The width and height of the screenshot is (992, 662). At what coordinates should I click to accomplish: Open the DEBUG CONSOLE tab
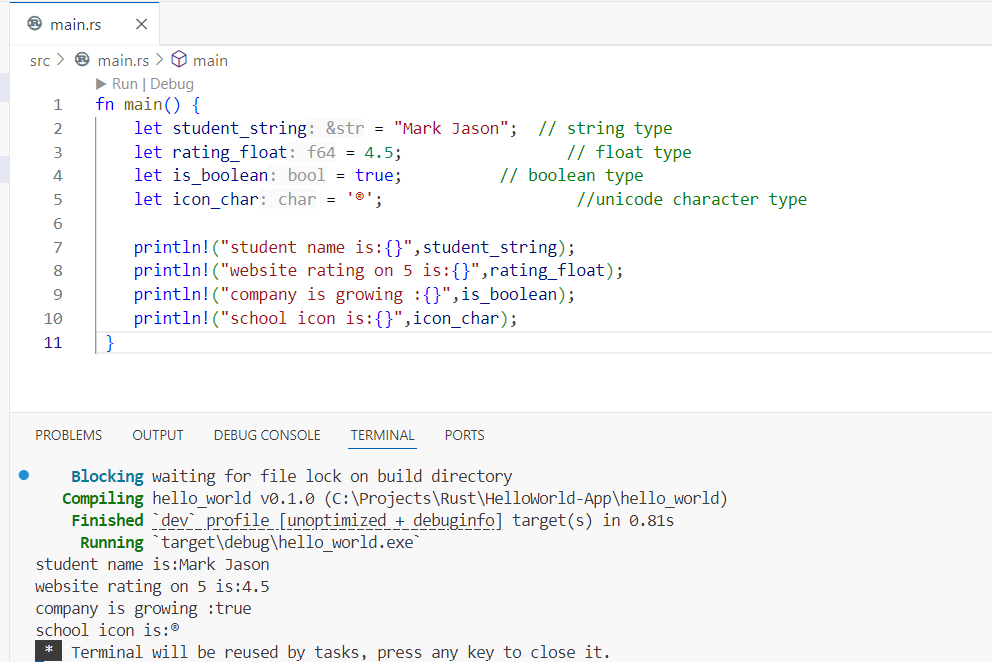point(267,435)
